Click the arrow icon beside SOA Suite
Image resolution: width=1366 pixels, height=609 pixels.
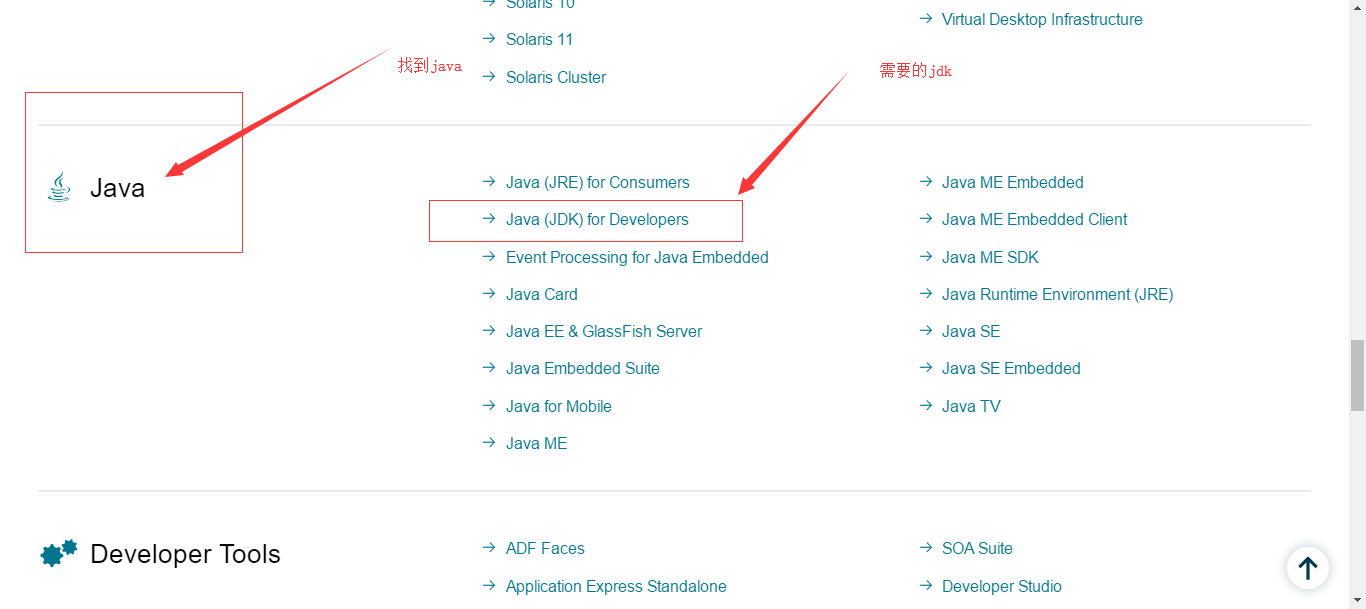pyautogui.click(x=925, y=548)
